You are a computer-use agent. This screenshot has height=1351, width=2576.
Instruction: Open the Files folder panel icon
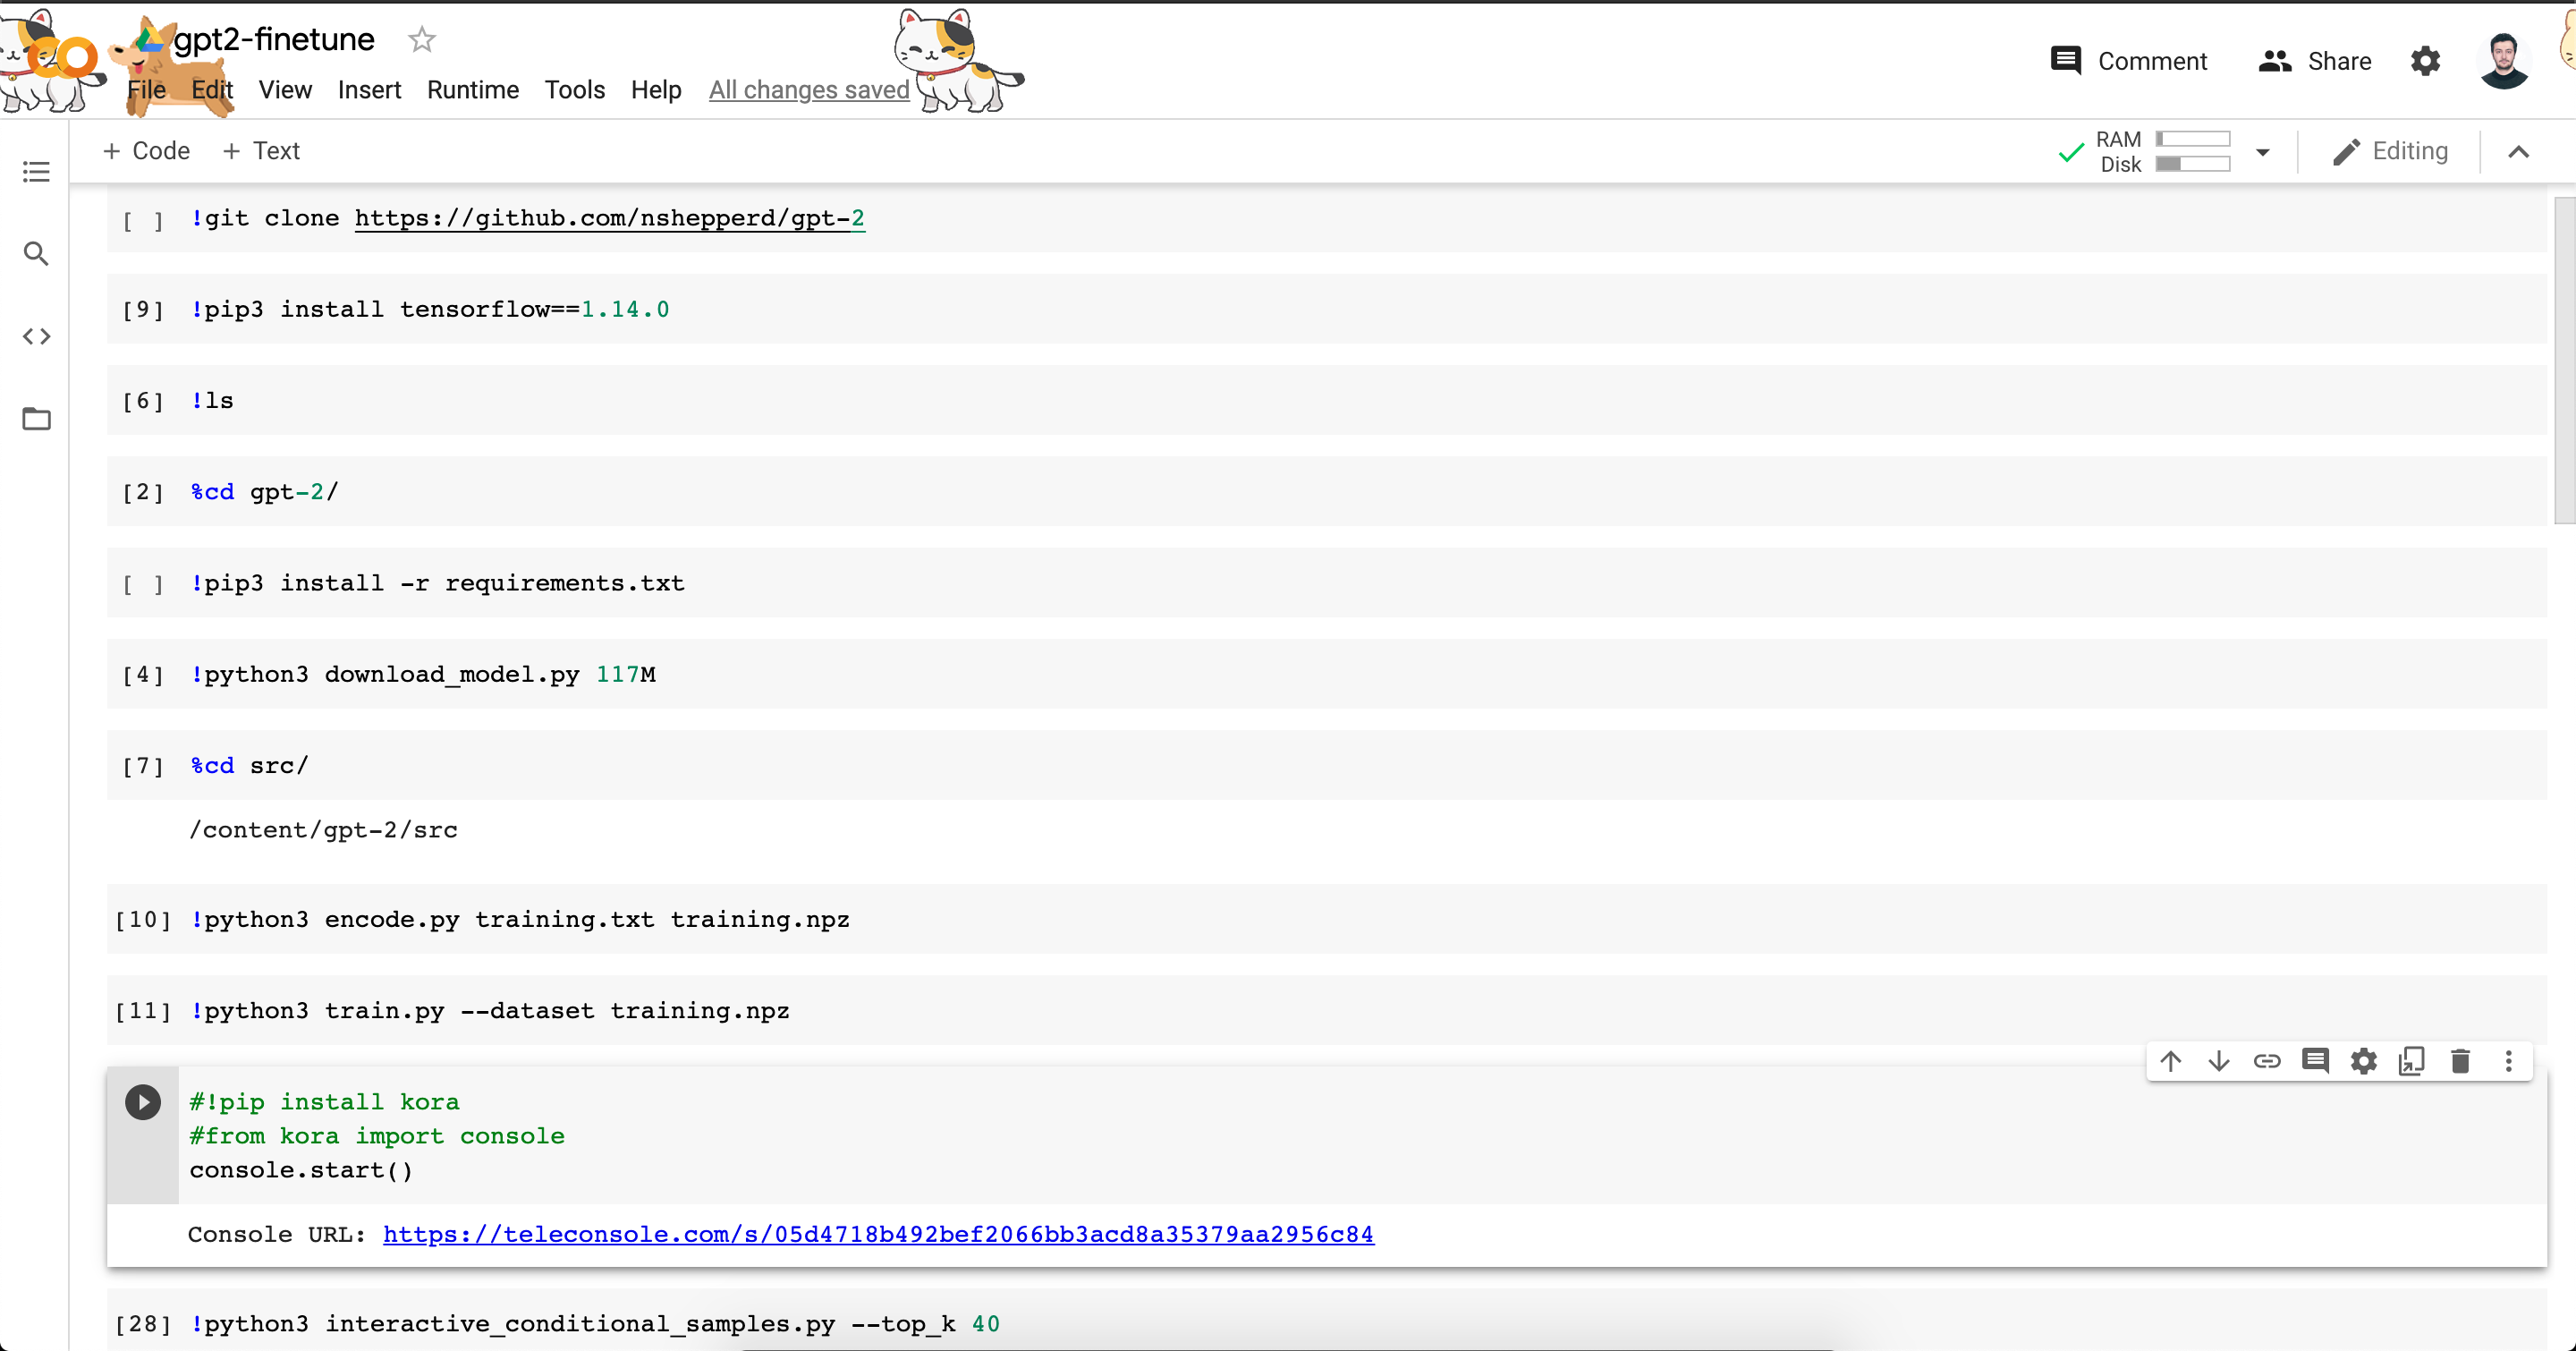(x=36, y=419)
